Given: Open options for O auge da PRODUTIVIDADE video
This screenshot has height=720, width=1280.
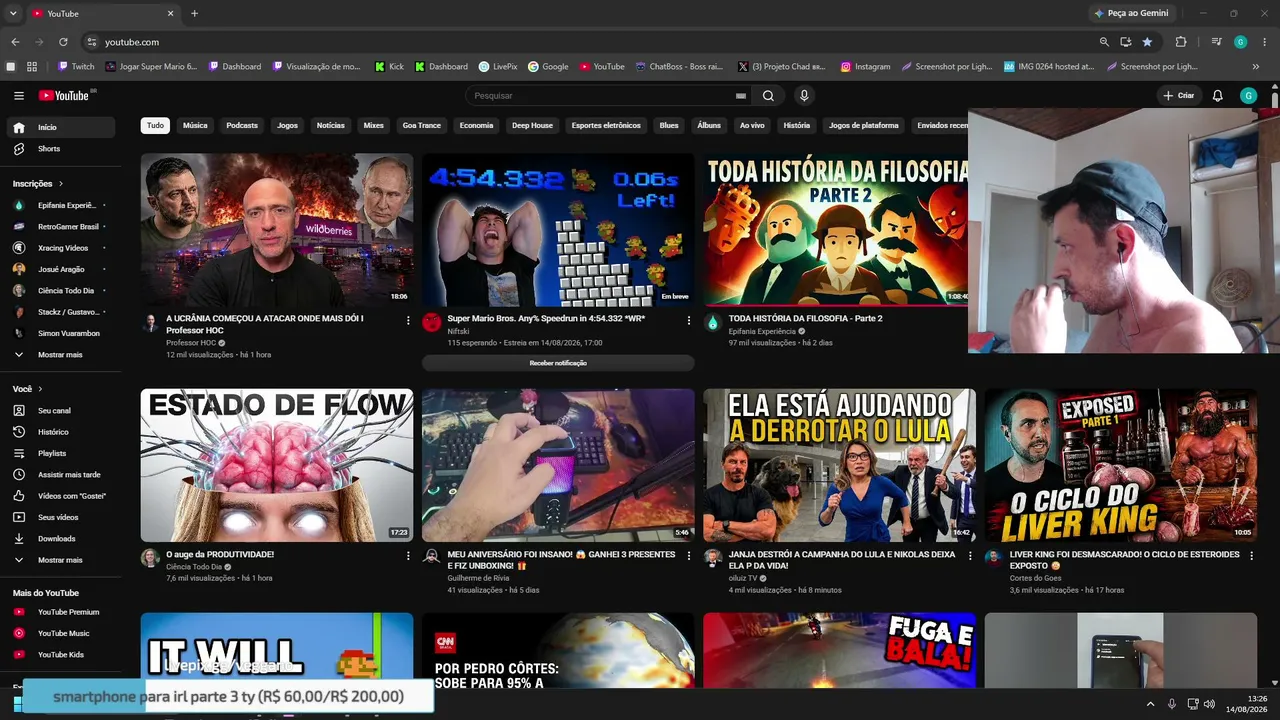Looking at the screenshot, I should coord(408,556).
